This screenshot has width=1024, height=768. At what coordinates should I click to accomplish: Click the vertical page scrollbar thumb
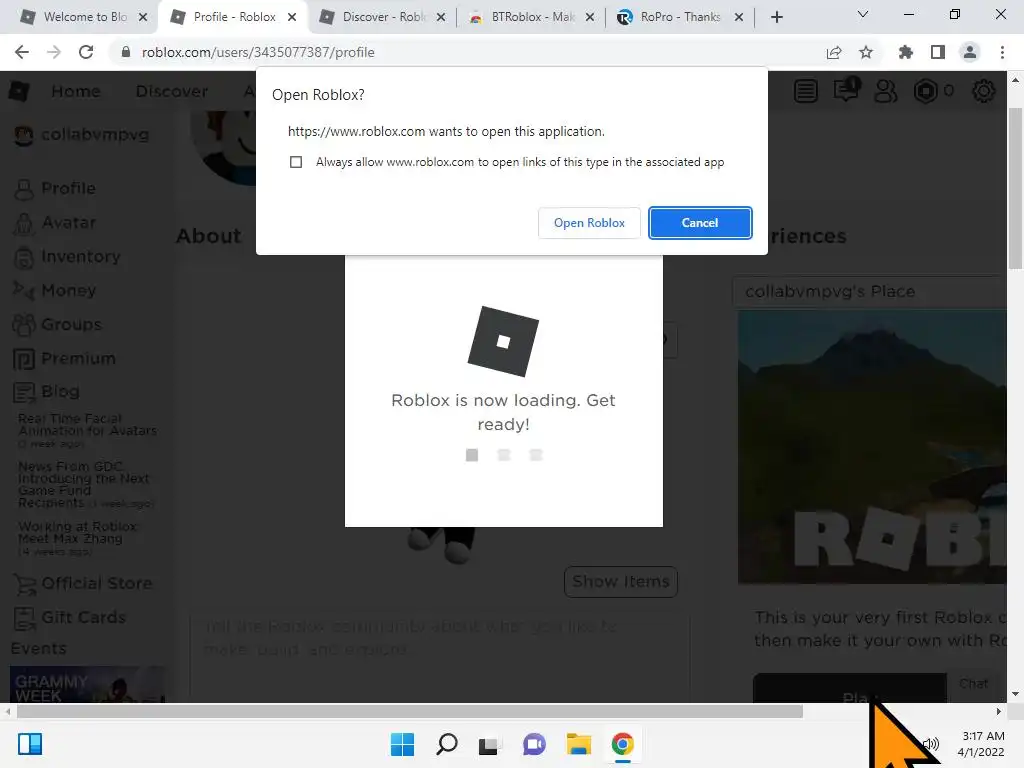[1015, 188]
